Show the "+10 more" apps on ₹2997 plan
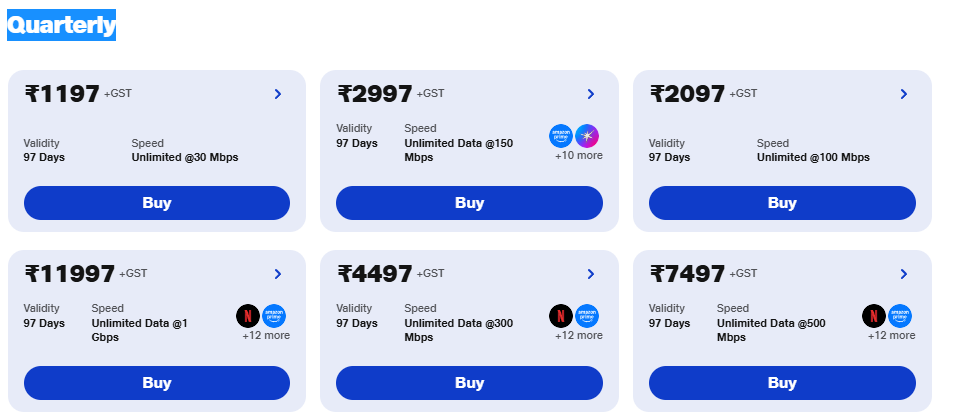 pos(579,155)
